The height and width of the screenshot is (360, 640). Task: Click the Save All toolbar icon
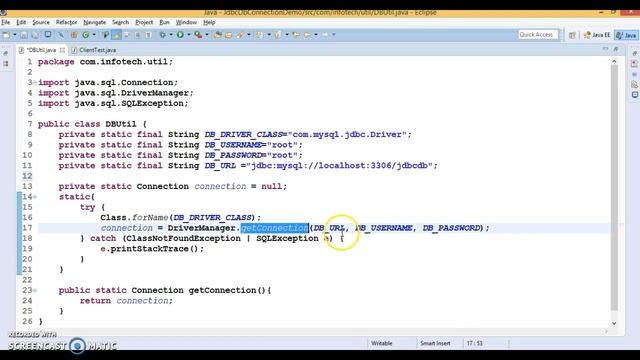tap(35, 35)
